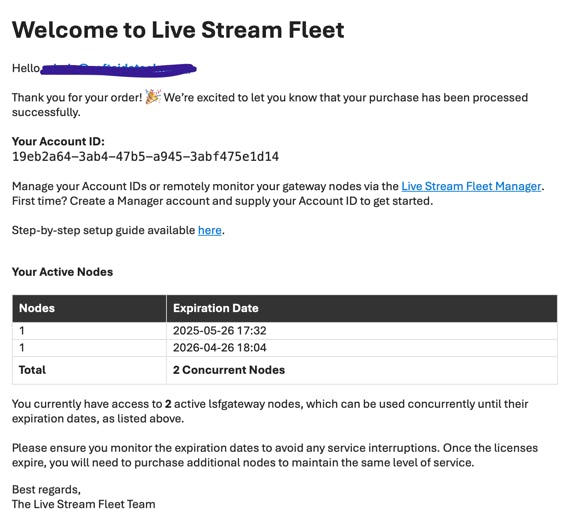
Task: Select the 2025-05-26 17:32 expiration cell
Action: (362, 331)
